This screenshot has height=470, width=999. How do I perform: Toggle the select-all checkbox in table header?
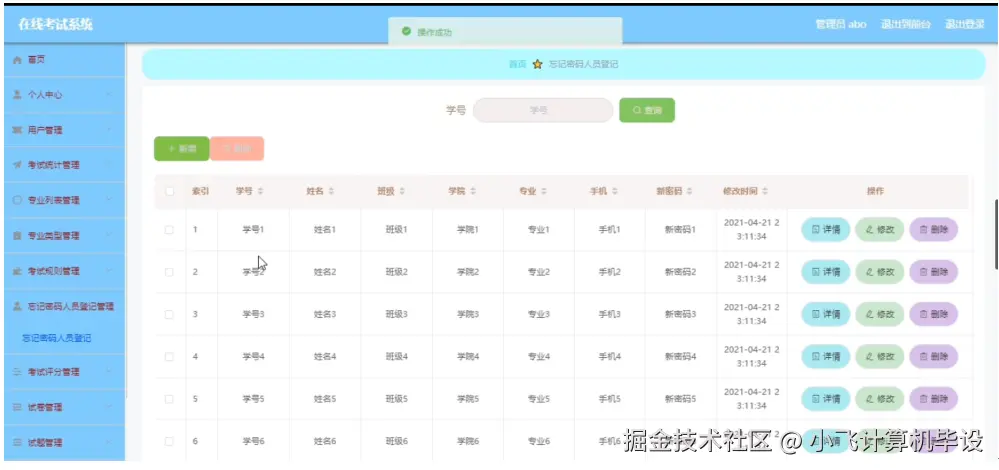tap(169, 191)
